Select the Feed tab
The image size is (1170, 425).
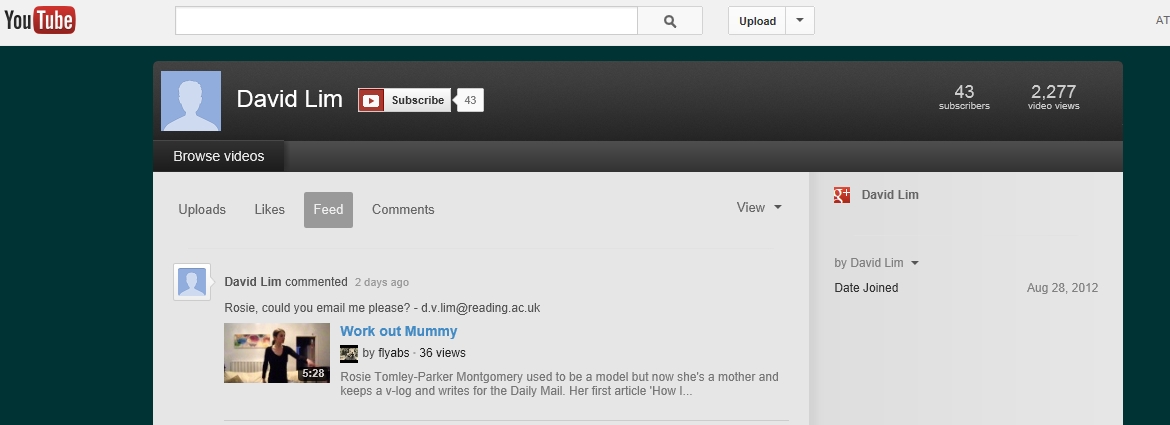(x=328, y=210)
